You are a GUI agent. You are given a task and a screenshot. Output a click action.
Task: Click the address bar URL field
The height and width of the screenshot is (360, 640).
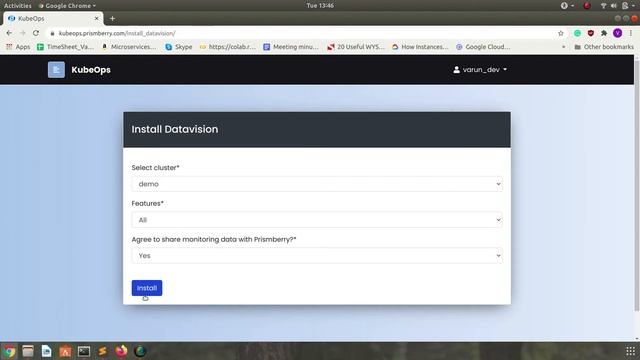point(302,33)
